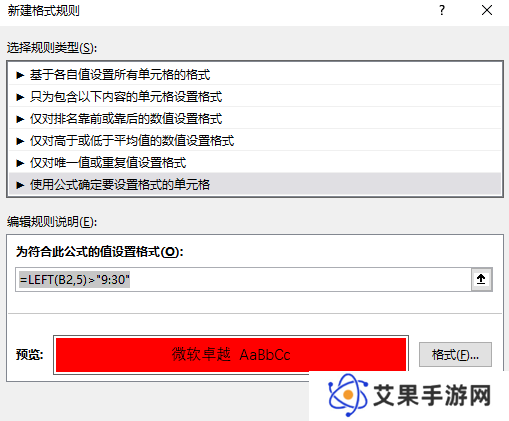Click arrow beside 使用公式确定要设置格式的单元格

click(20, 185)
